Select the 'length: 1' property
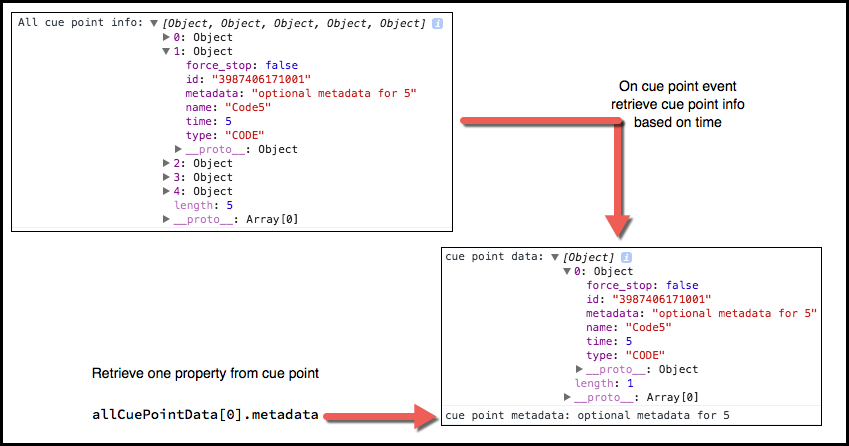The height and width of the screenshot is (446, 849). [603, 383]
